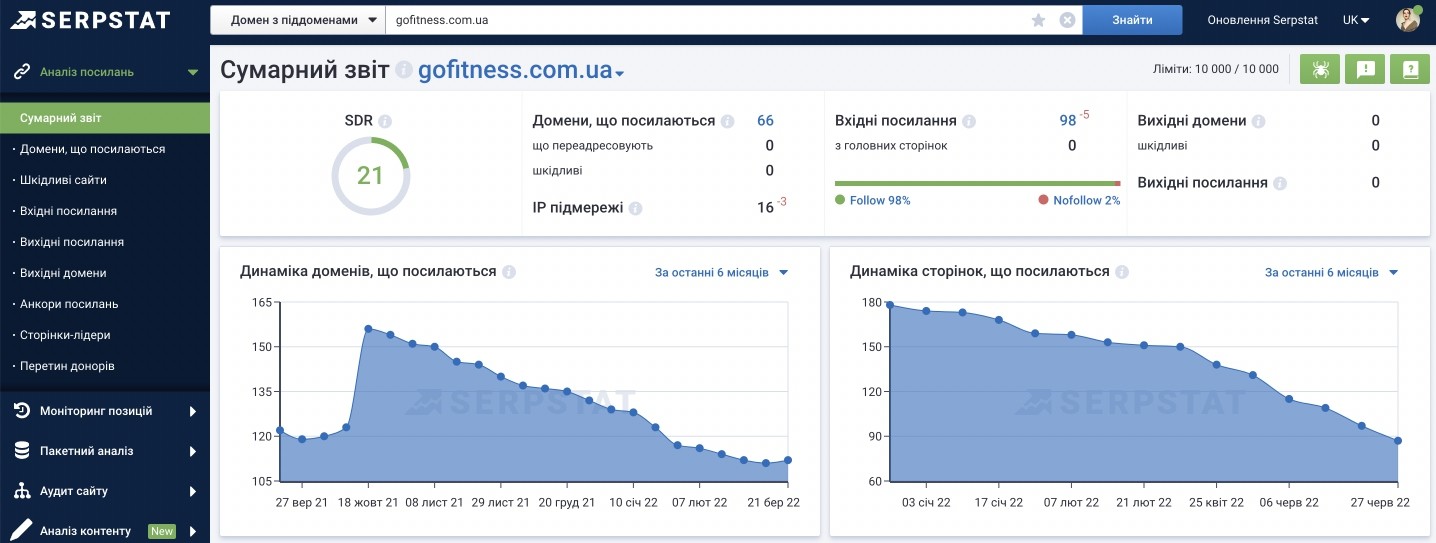Click the green exclamation feedback button
This screenshot has height=543, width=1436.
[x=1365, y=69]
